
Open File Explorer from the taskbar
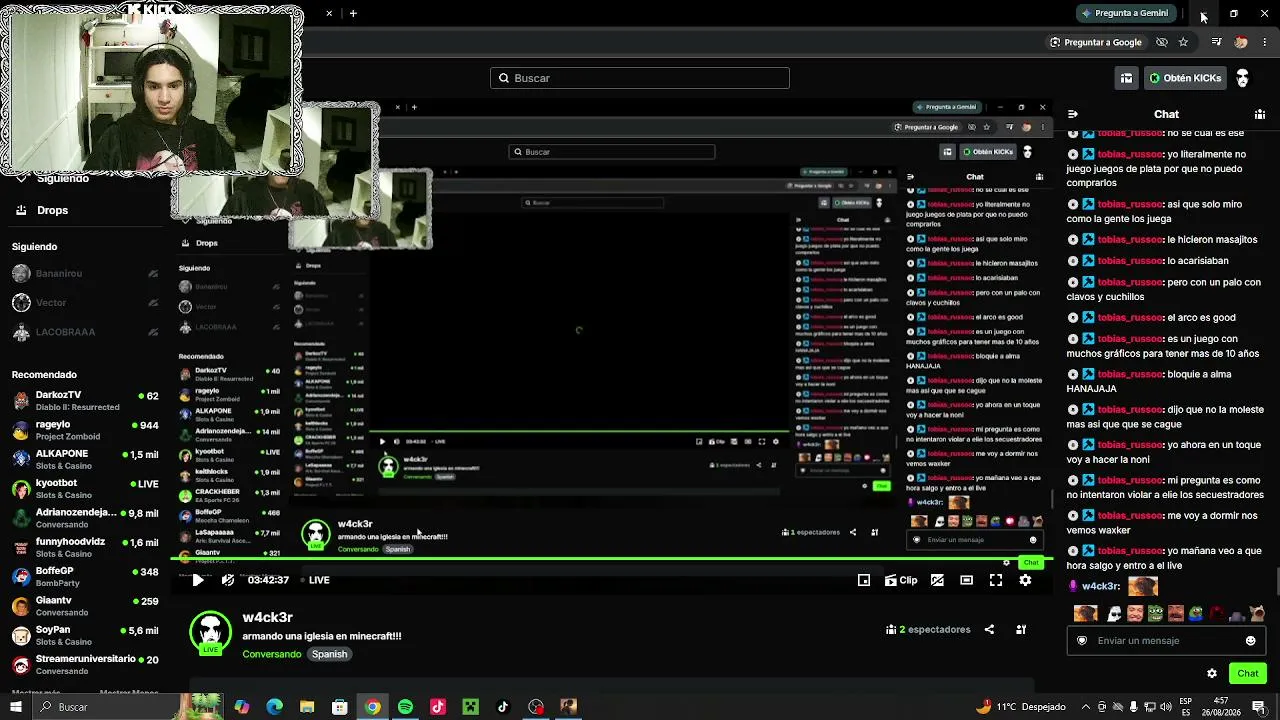307,707
